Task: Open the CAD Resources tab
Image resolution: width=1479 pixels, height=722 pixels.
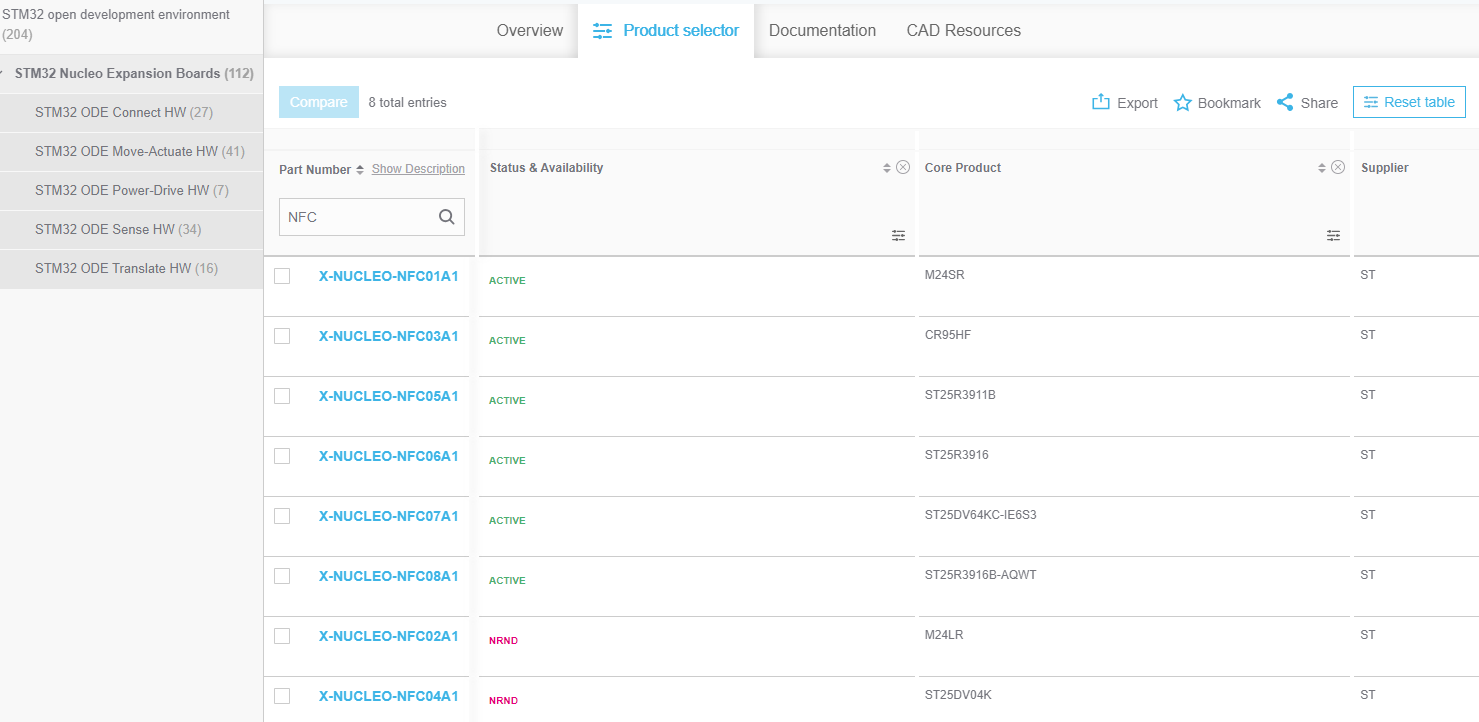Action: pos(963,30)
